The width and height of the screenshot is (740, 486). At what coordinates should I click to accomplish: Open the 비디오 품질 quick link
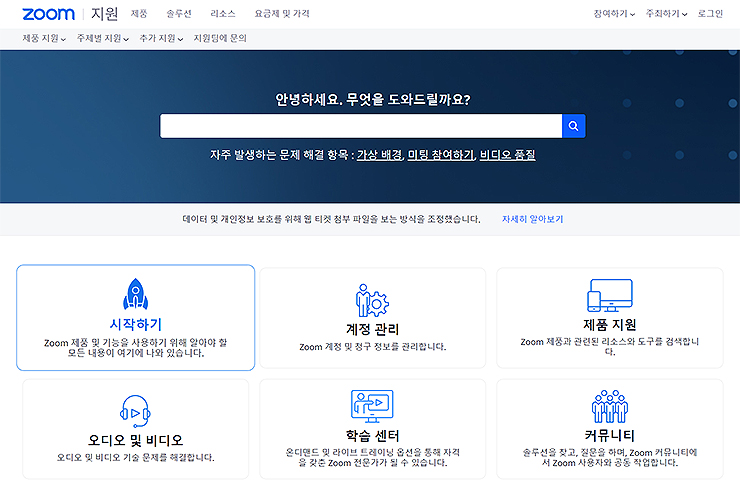click(507, 155)
